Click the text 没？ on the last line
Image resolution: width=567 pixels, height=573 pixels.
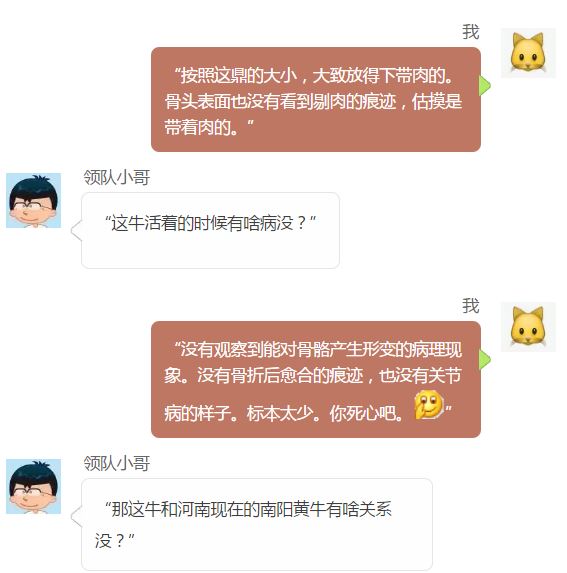tap(110, 541)
